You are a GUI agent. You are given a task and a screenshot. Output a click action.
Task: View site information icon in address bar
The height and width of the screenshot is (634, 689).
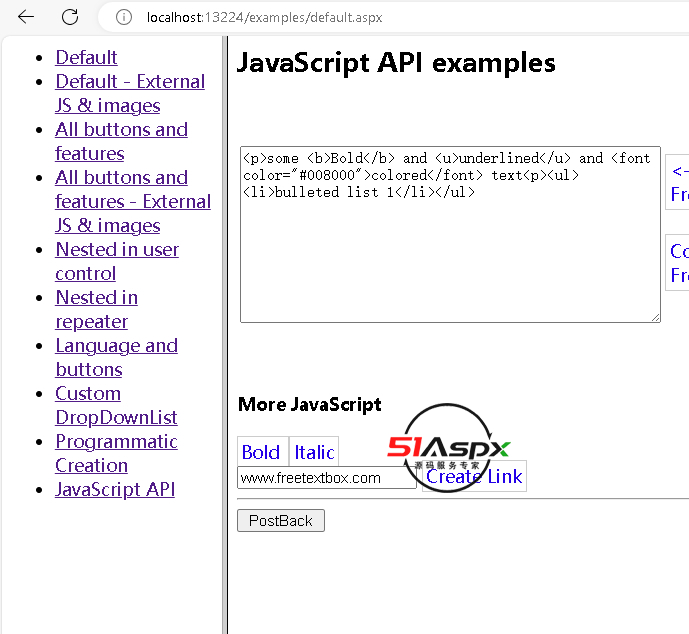point(123,18)
